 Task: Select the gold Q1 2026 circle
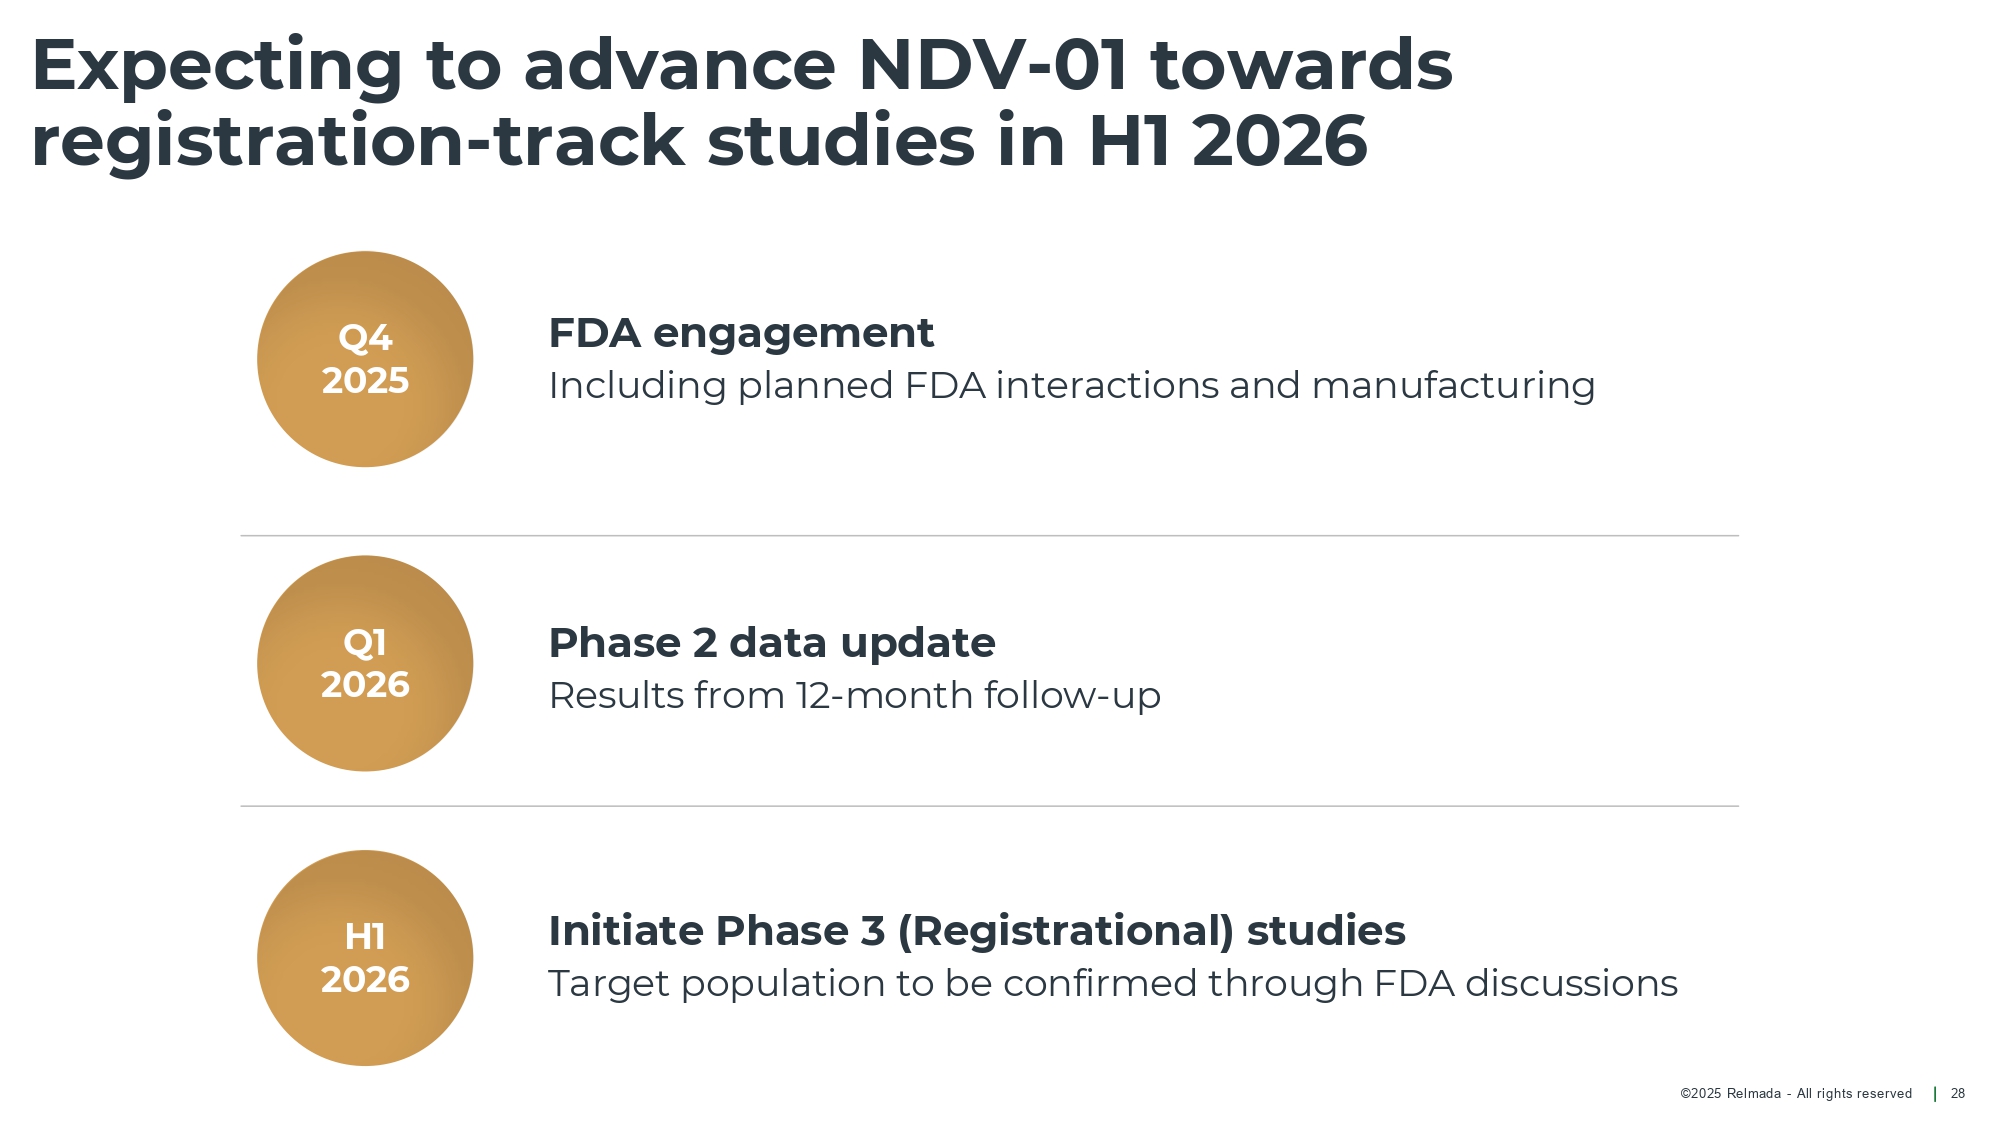(365, 663)
